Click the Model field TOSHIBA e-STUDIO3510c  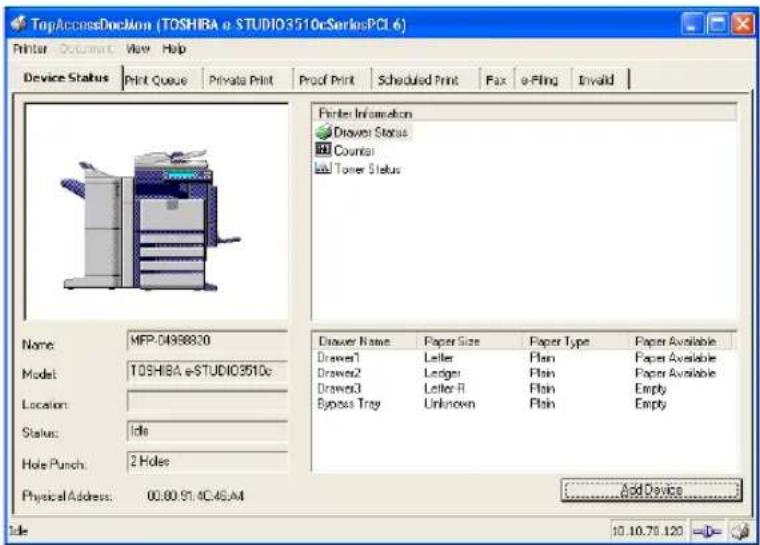click(207, 371)
